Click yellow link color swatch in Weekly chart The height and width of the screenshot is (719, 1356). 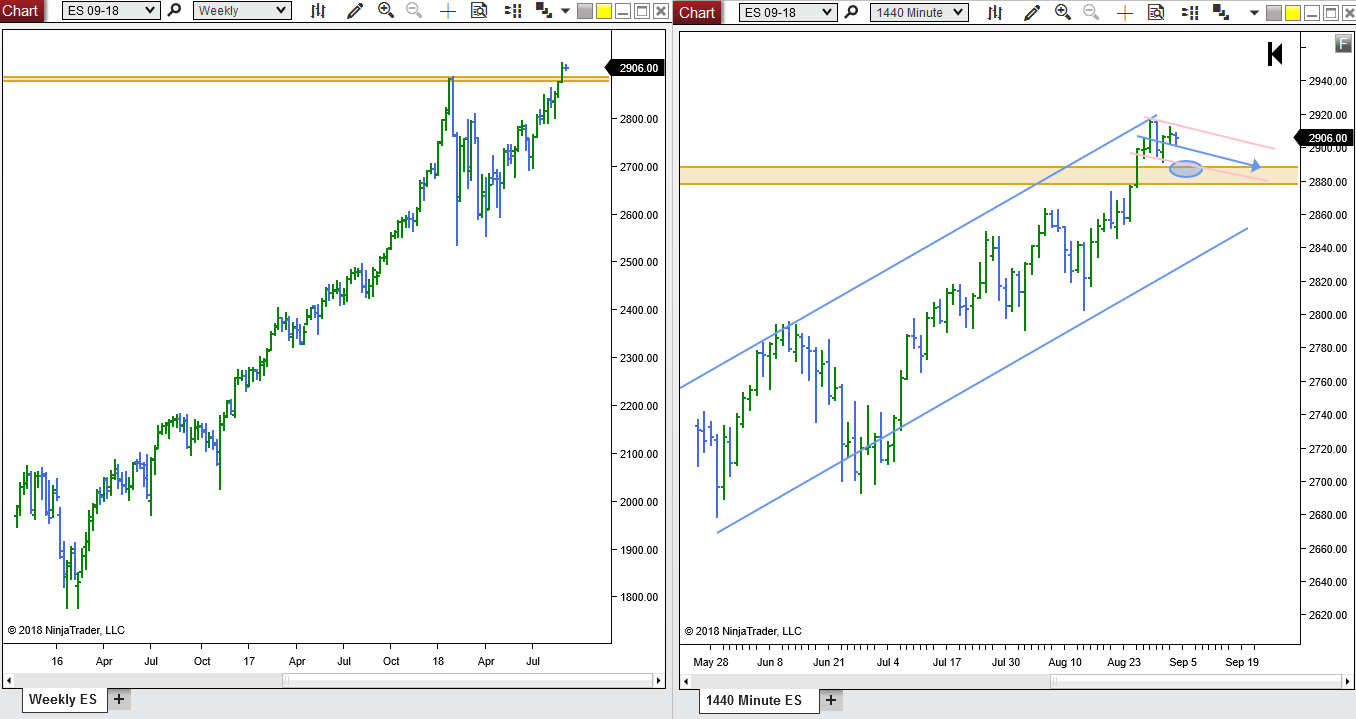click(x=603, y=12)
